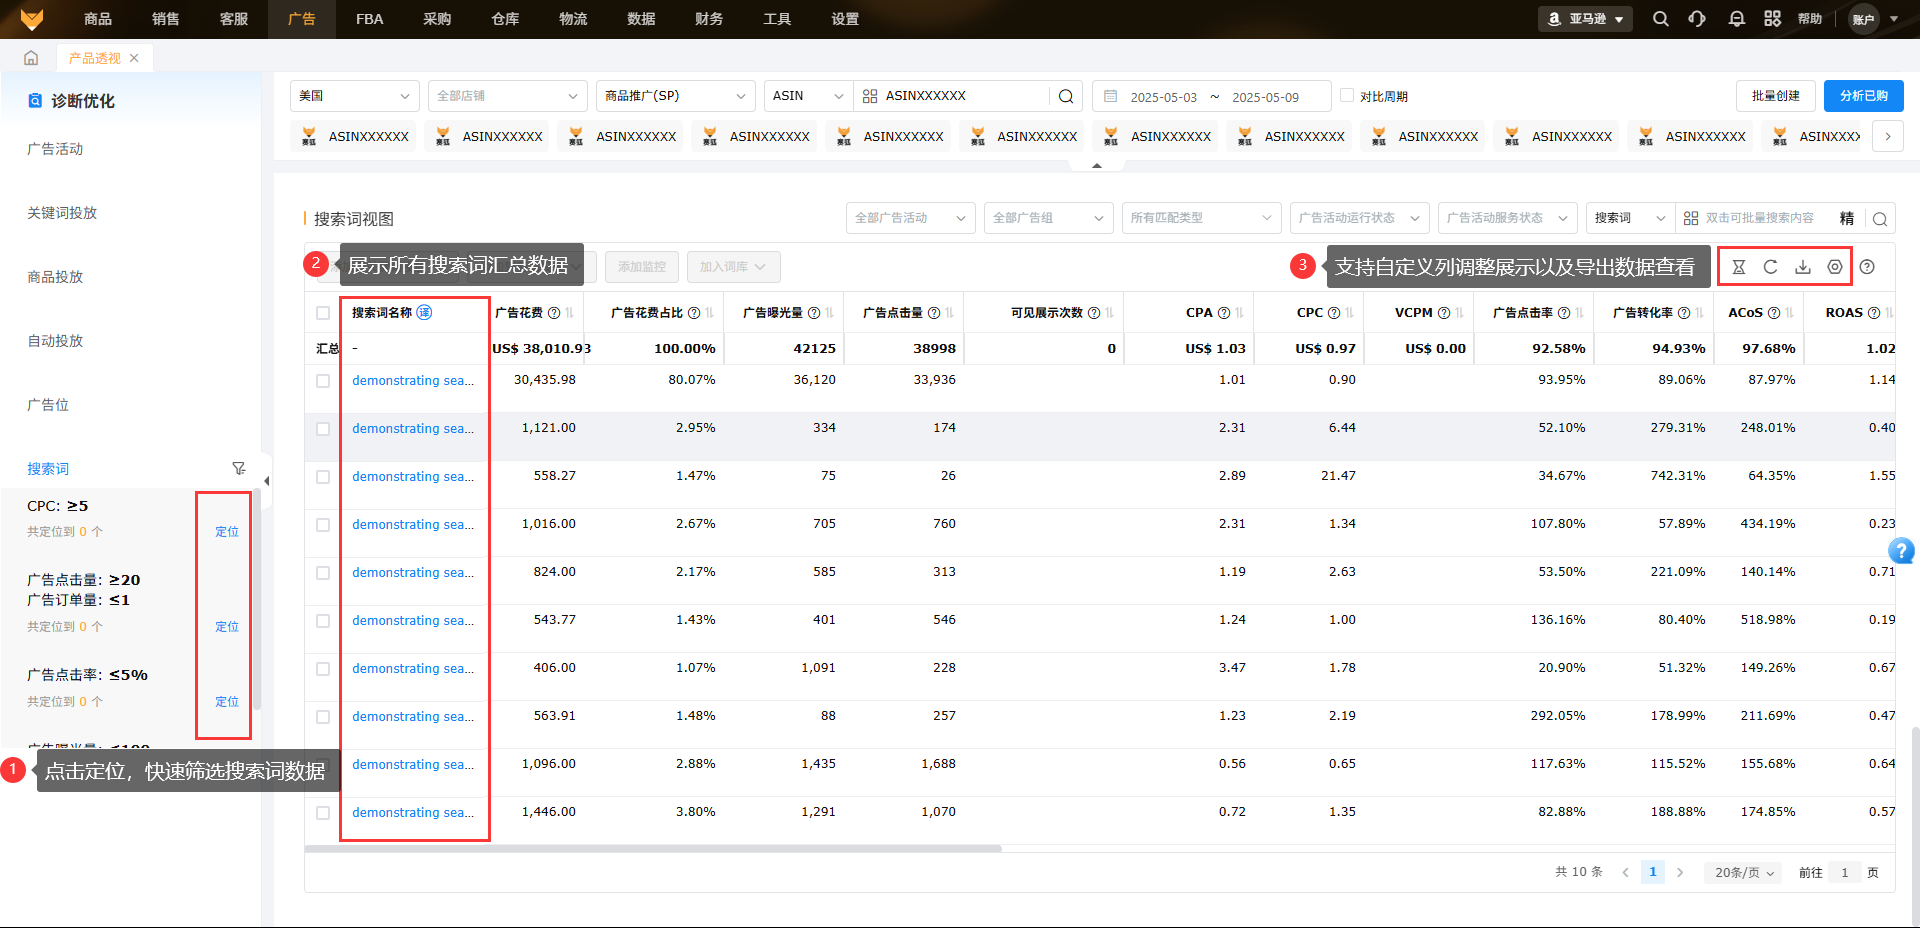Click the filter funnel icon beside 搜索词
1920x928 pixels.
pyautogui.click(x=238, y=468)
